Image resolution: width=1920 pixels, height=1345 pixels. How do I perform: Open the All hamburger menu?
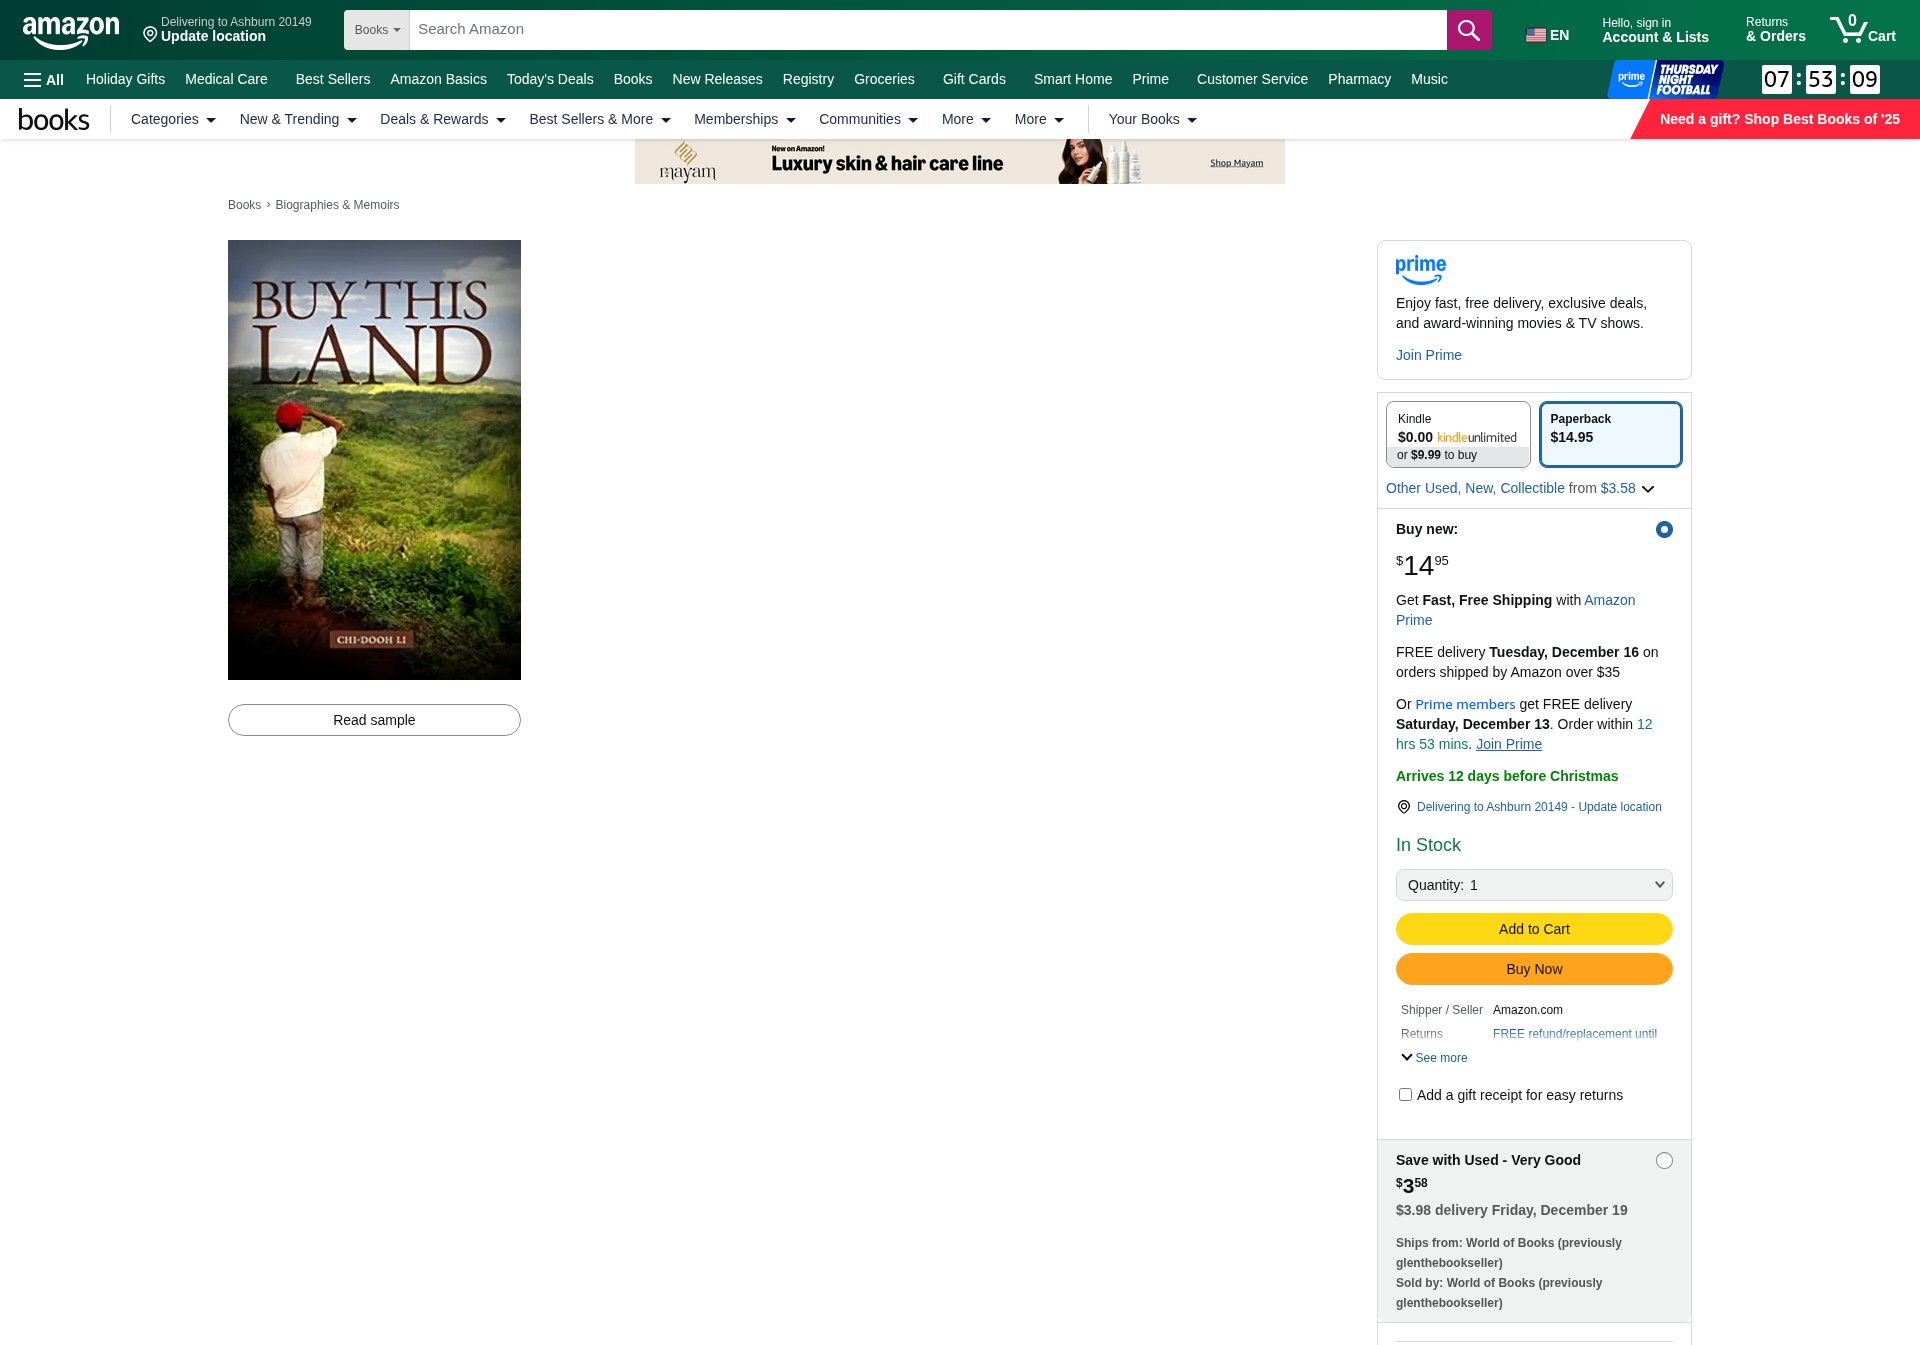tap(44, 80)
